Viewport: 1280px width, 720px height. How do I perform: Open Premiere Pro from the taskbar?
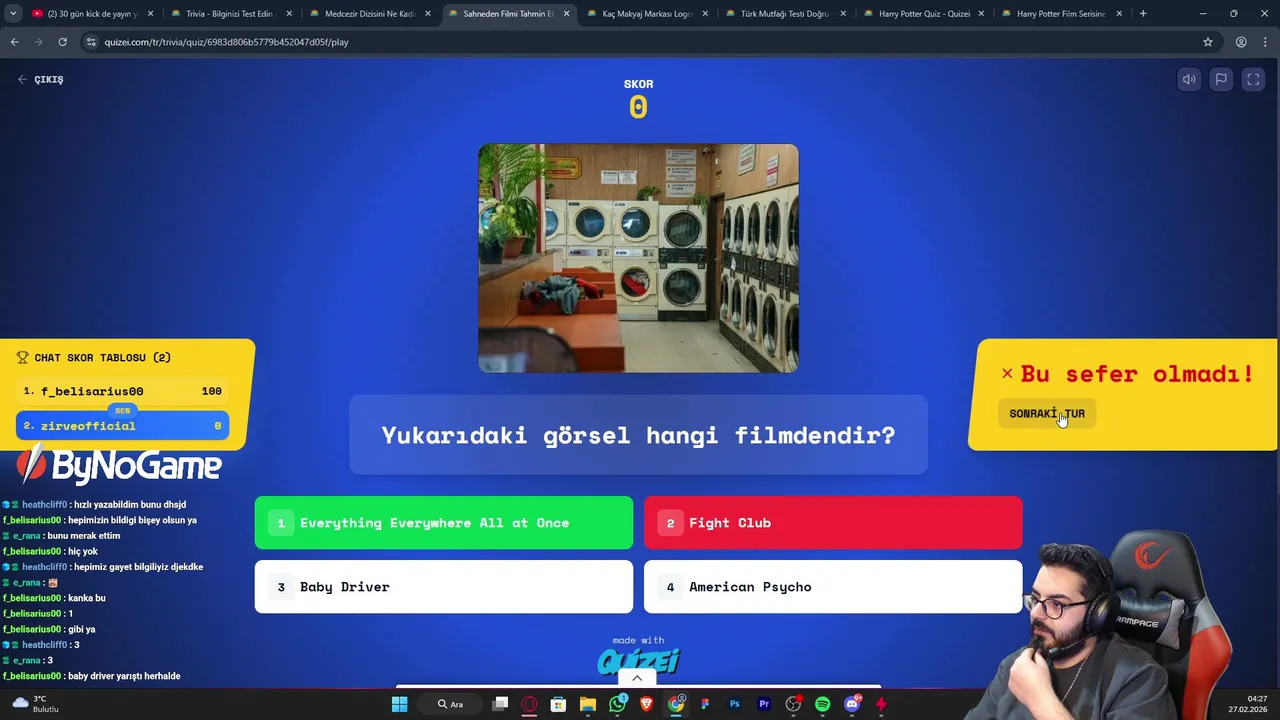pos(764,704)
